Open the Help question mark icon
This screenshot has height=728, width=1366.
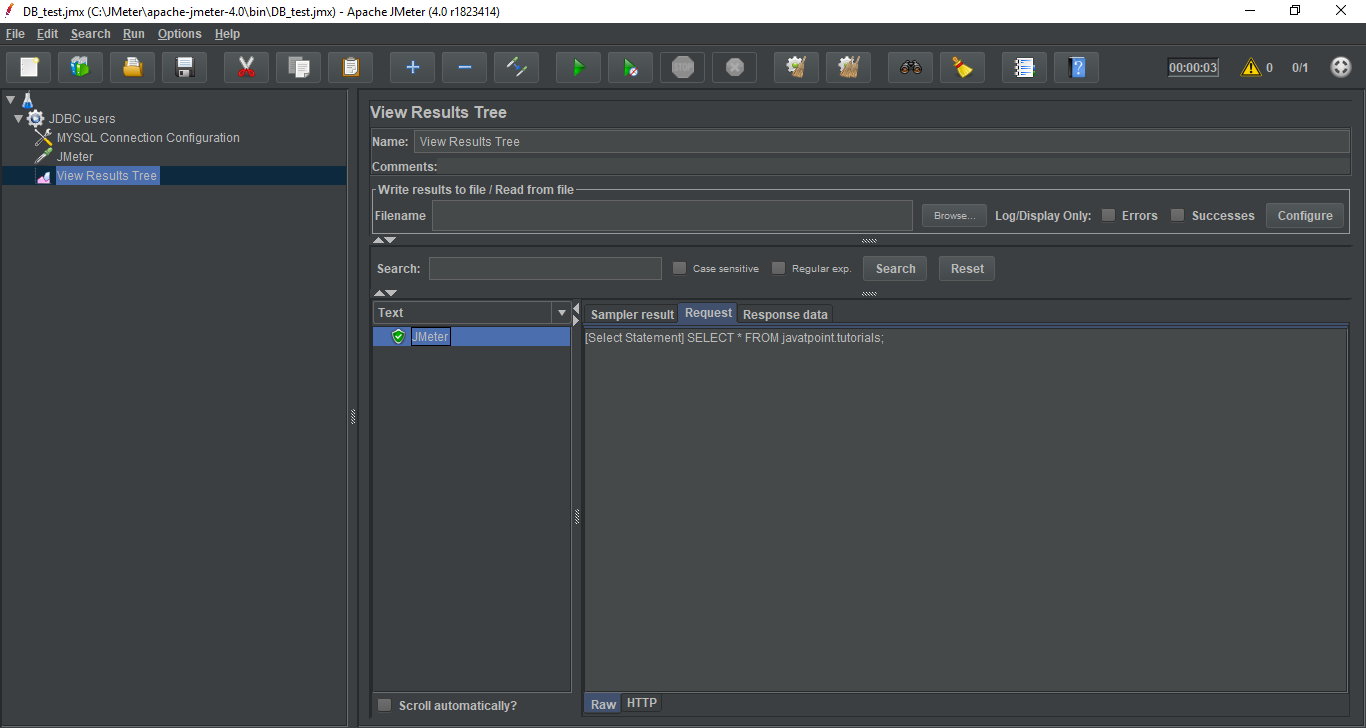pos(1077,68)
